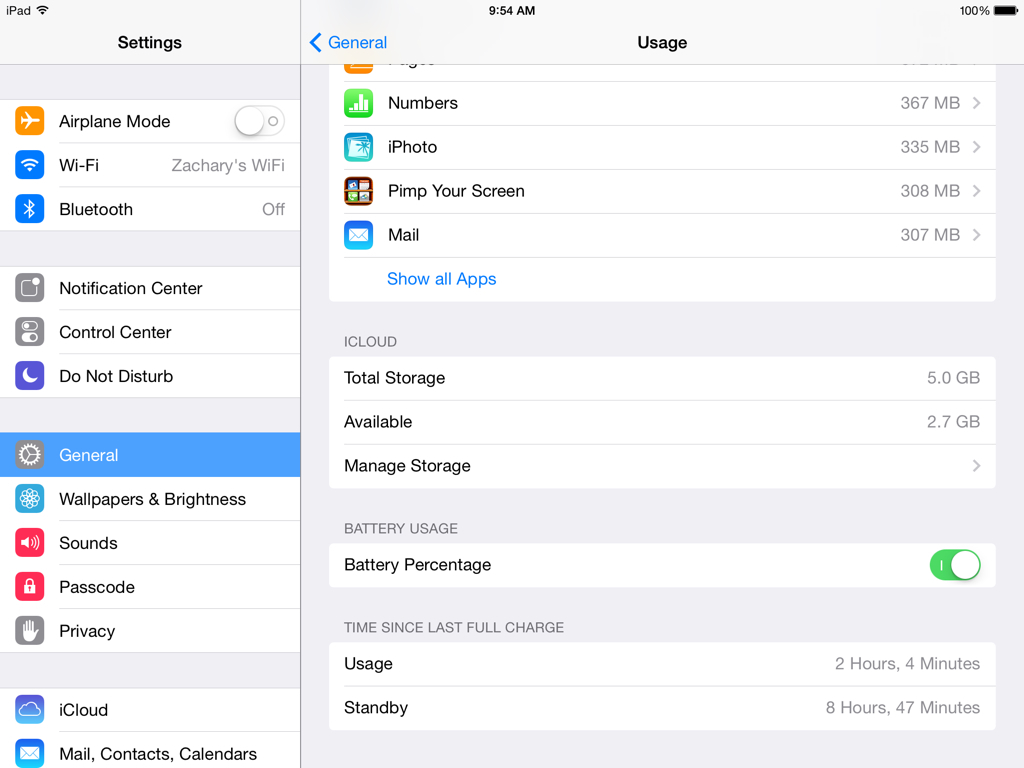Screen dimensions: 1024x768
Task: Go back to General
Action: pyautogui.click(x=348, y=42)
